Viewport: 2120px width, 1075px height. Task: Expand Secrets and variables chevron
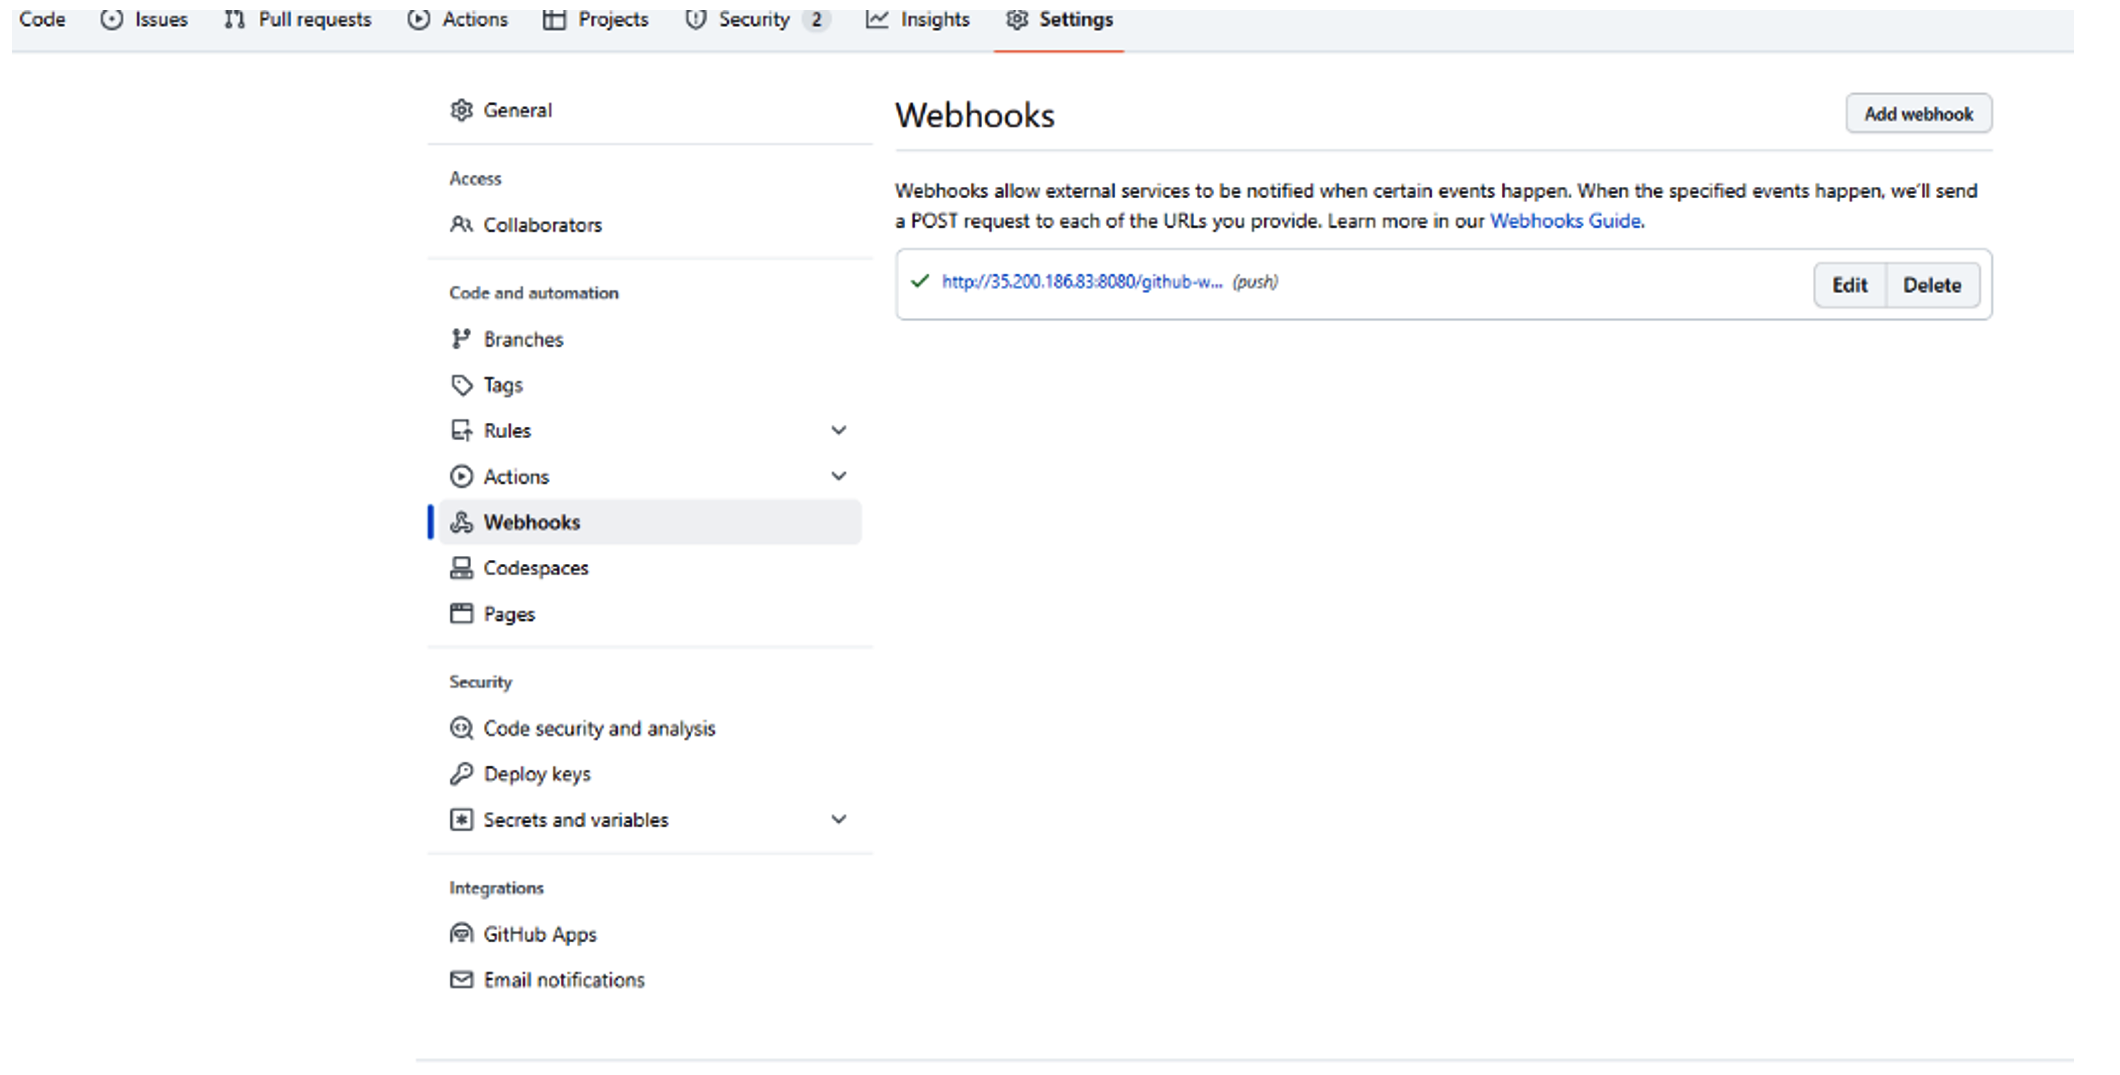point(839,819)
